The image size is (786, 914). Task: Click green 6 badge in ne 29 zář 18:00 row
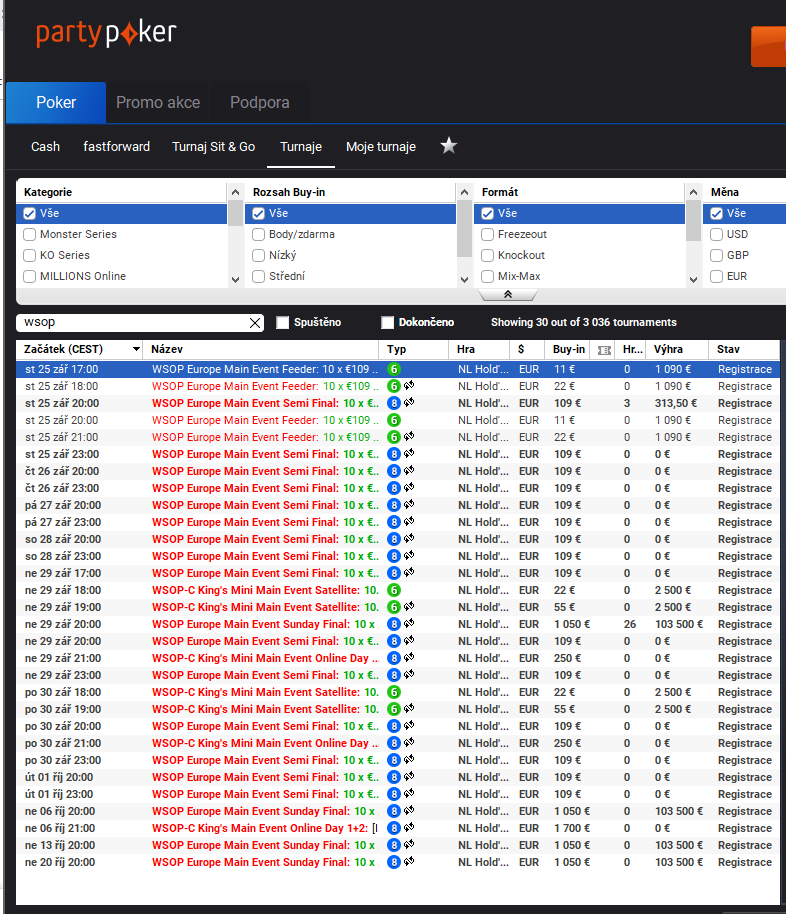click(x=394, y=590)
